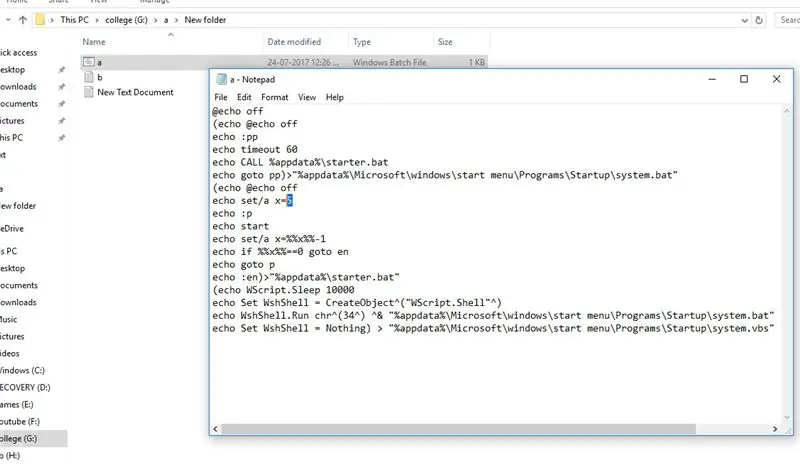Viewport: 800px width, 469px height.
Task: Unpin Pictures via its pin icon
Action: click(62, 121)
